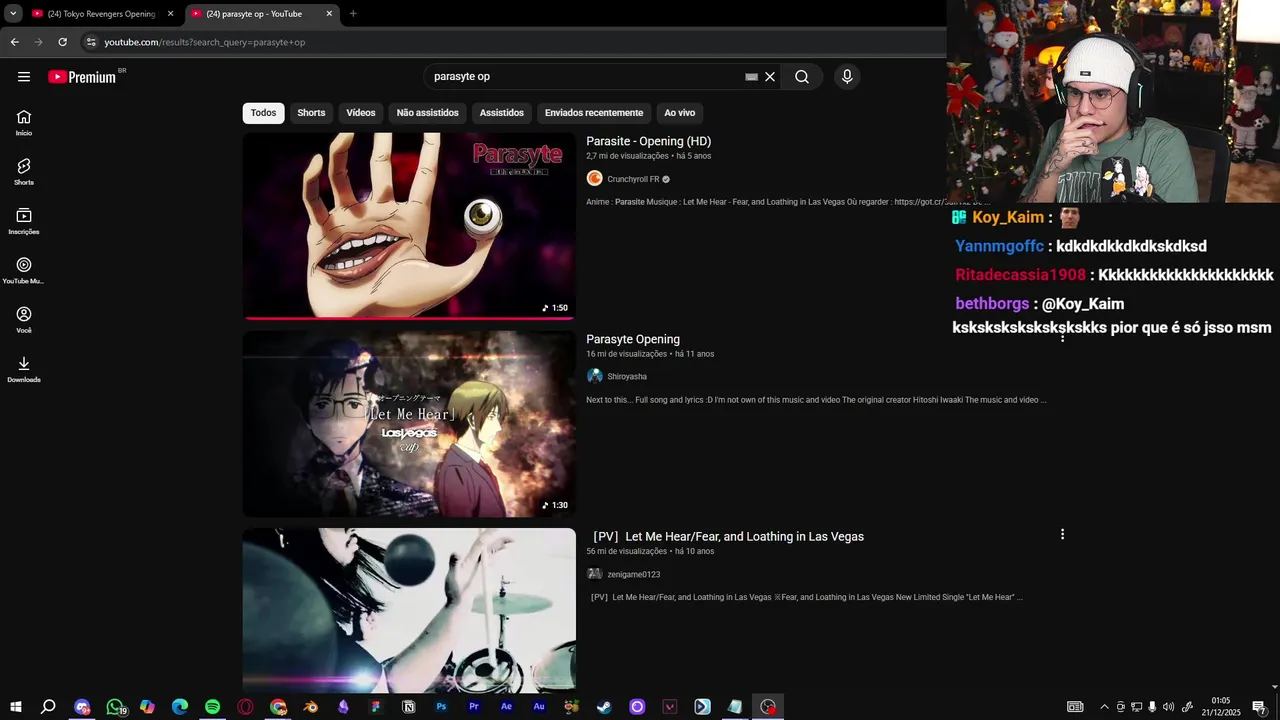Open Figma from the taskbar
Viewport: 1280px width, 720px height.
(x=376, y=707)
